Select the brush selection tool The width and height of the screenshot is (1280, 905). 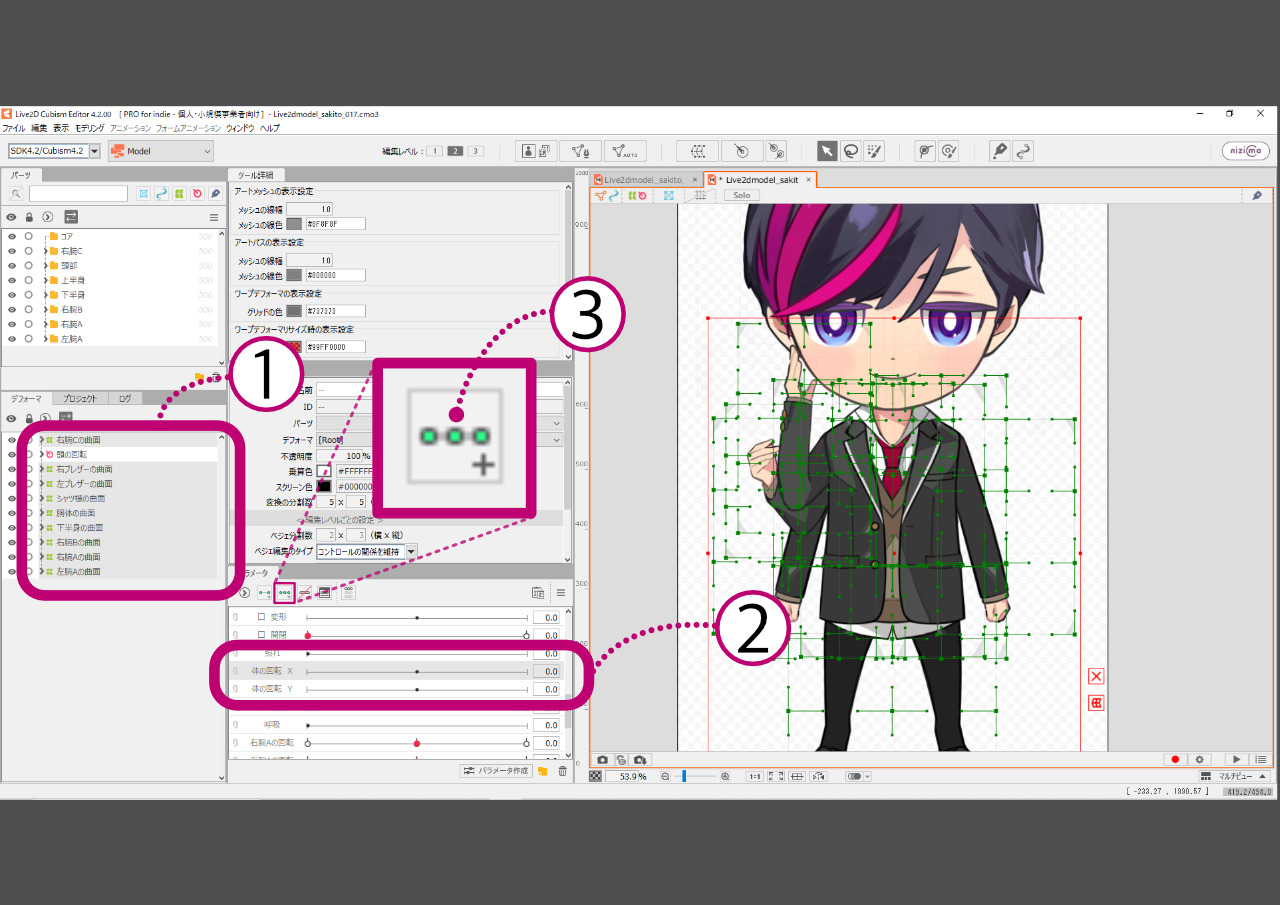[873, 151]
